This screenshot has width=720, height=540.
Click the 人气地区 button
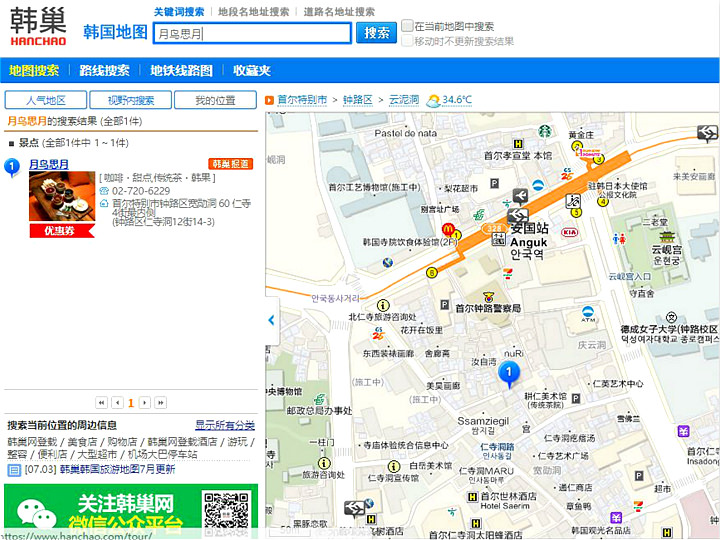tap(45, 100)
